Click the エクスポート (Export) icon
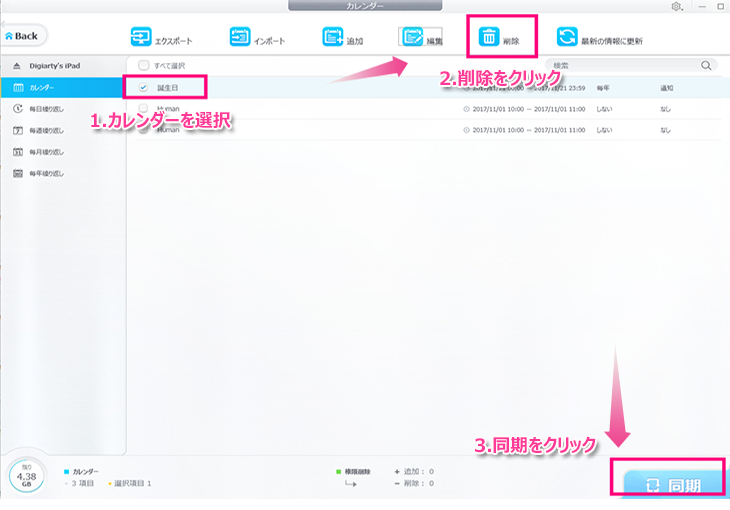Viewport: 730px width, 510px height. click(141, 37)
